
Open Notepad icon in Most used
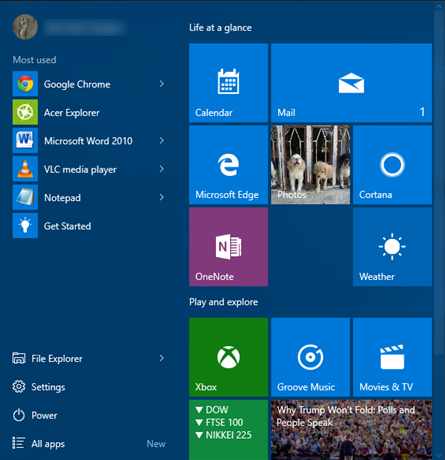tap(25, 197)
